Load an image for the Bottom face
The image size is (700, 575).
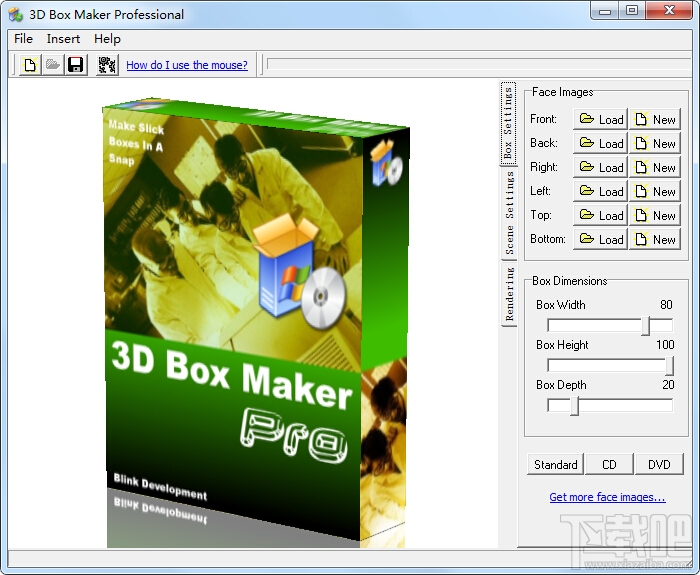coord(600,239)
